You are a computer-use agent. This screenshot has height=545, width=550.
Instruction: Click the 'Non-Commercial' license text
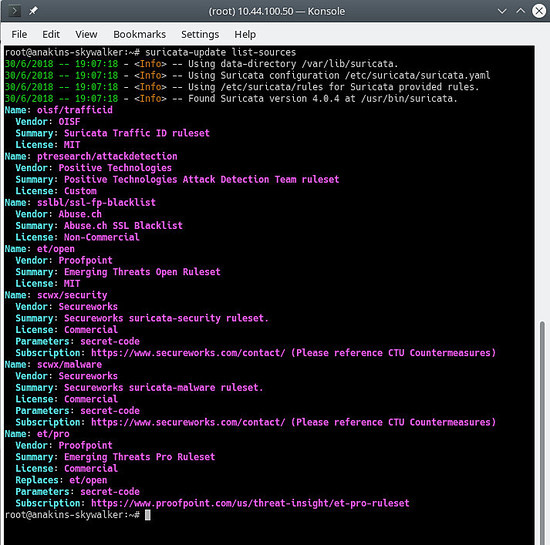(x=102, y=237)
